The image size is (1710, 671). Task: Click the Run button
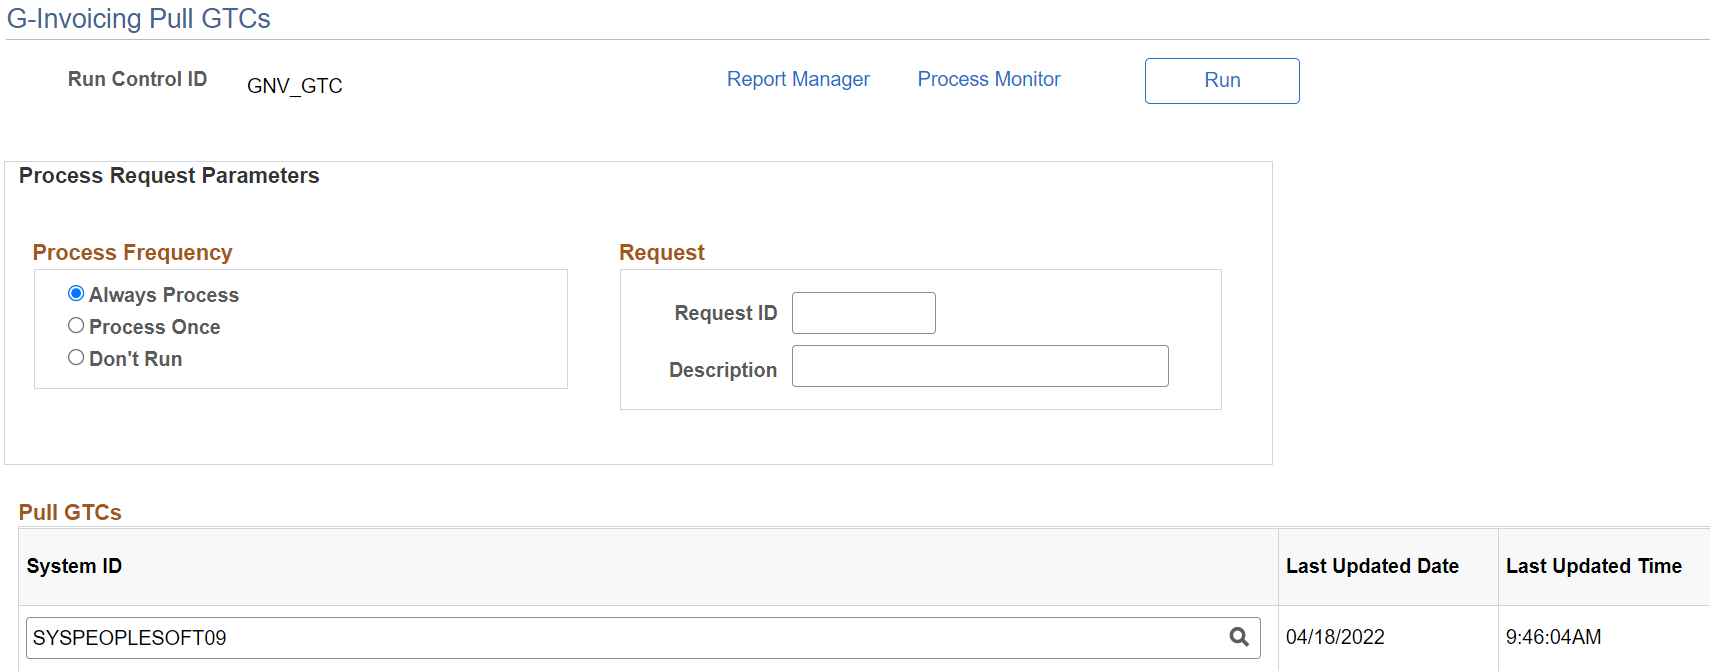1222,81
